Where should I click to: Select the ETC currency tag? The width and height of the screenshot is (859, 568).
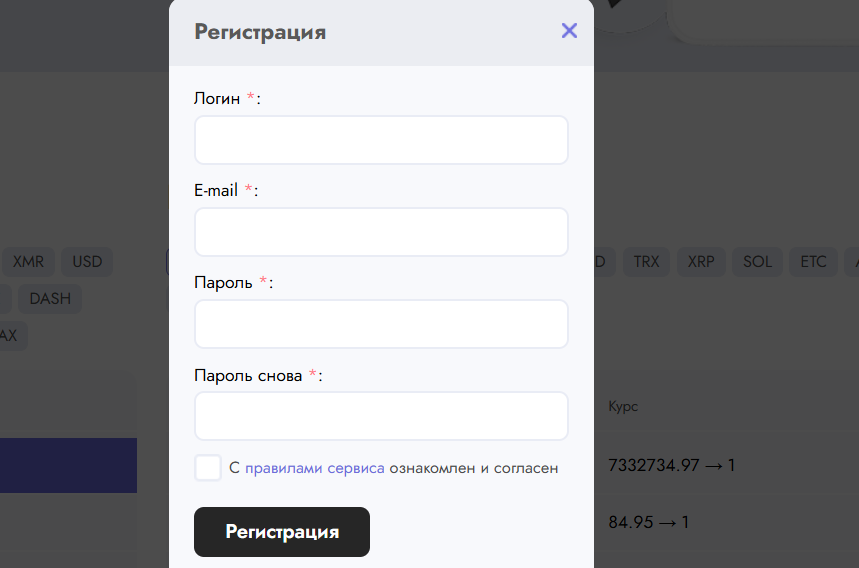point(813,262)
